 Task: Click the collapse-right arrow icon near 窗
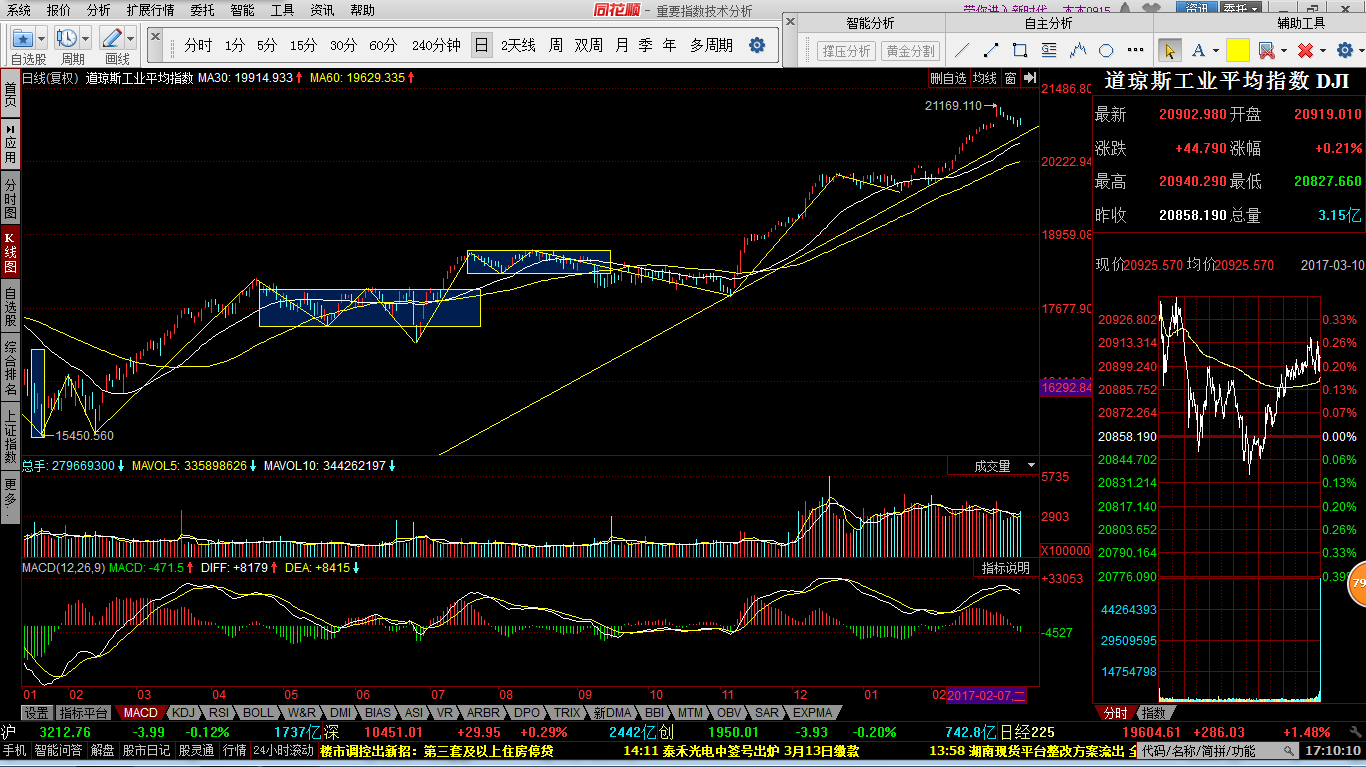click(1030, 78)
